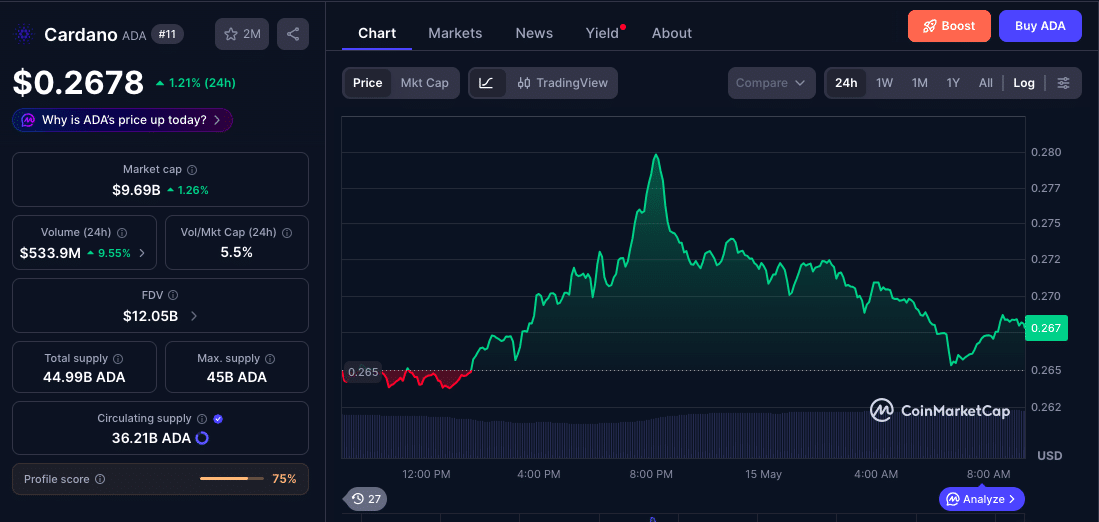Screen dimensions: 1099x522
Task: Click the 8:00 PM time axis label
Action: pyautogui.click(x=650, y=474)
